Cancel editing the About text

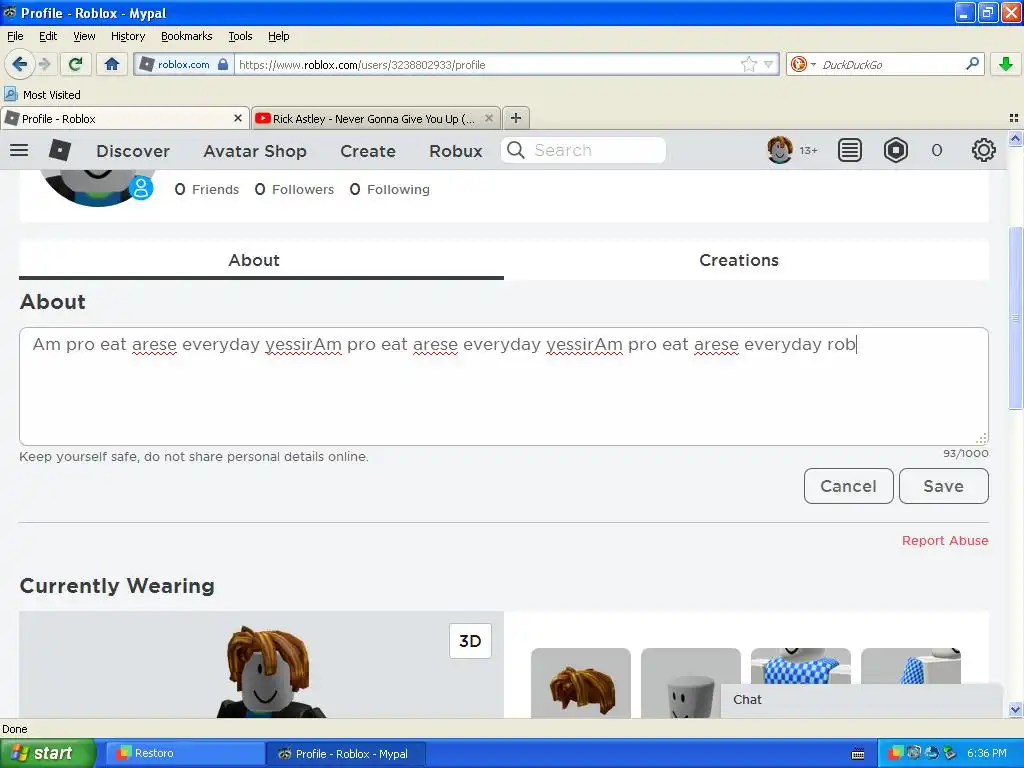(x=848, y=486)
